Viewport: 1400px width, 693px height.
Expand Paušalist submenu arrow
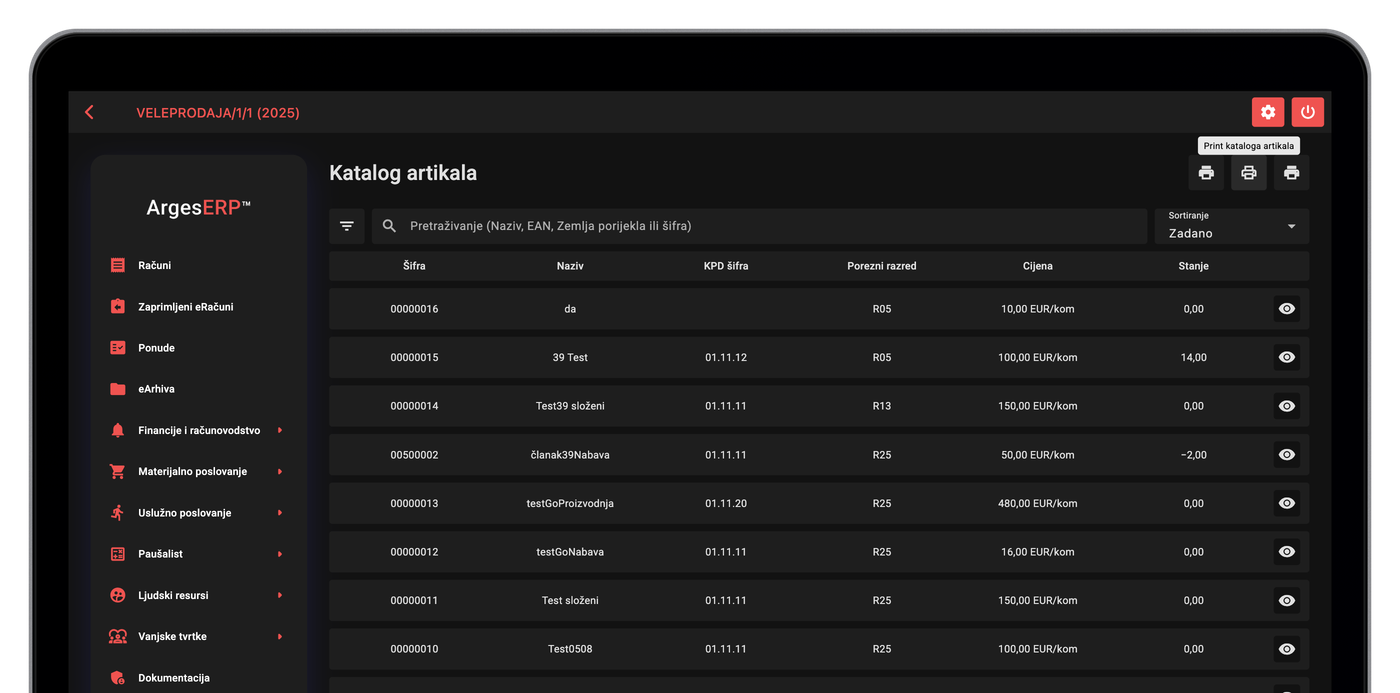tap(280, 554)
